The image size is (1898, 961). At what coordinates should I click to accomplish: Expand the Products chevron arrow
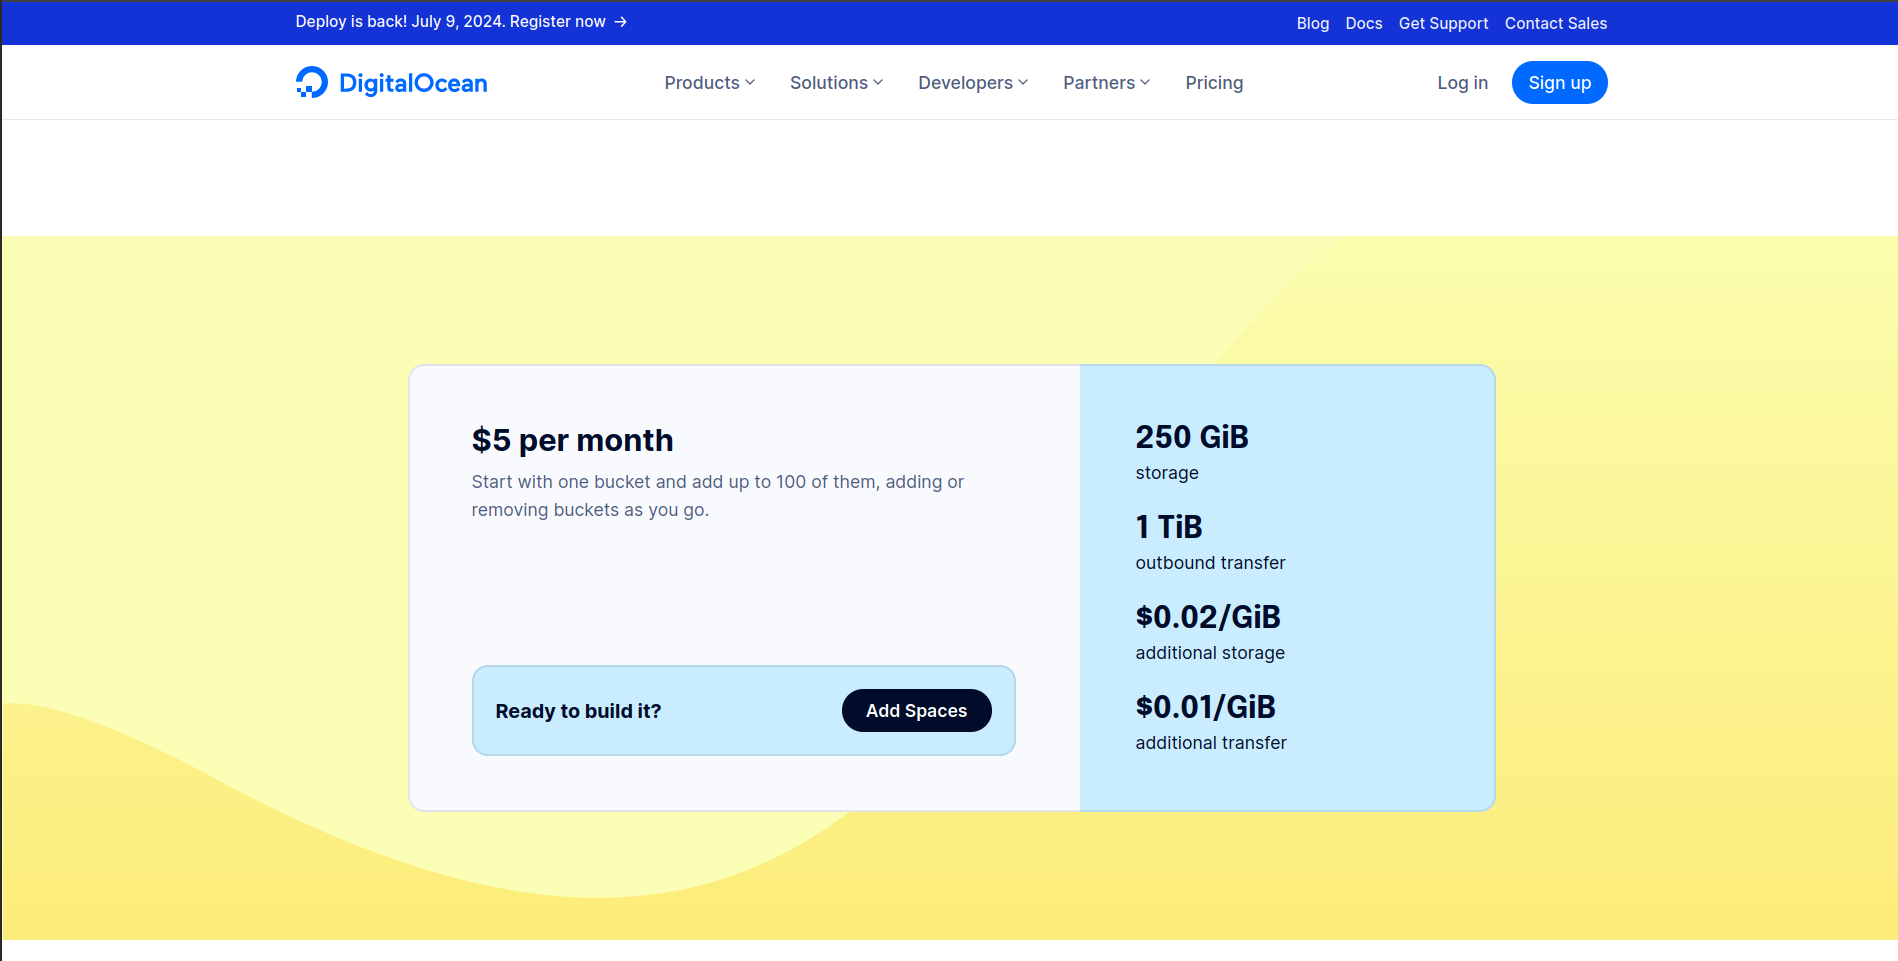[x=750, y=83]
